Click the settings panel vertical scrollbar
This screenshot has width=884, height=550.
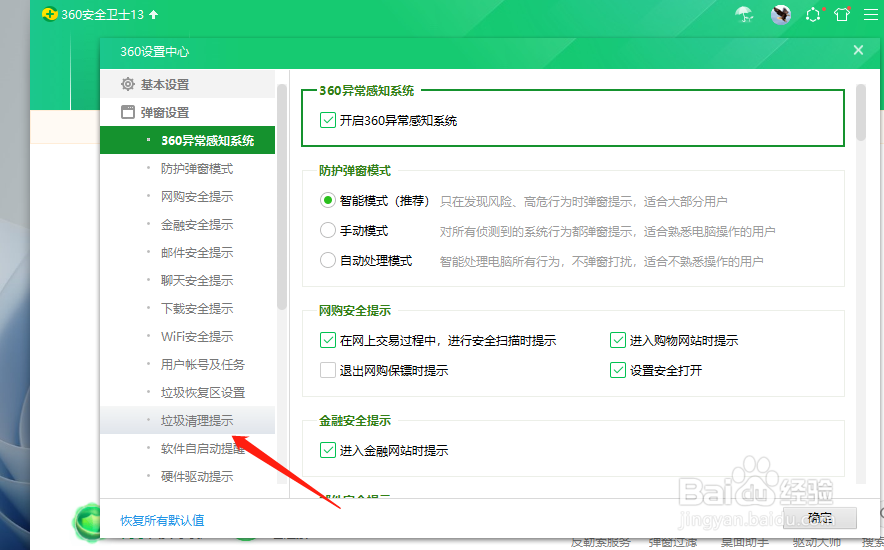860,112
